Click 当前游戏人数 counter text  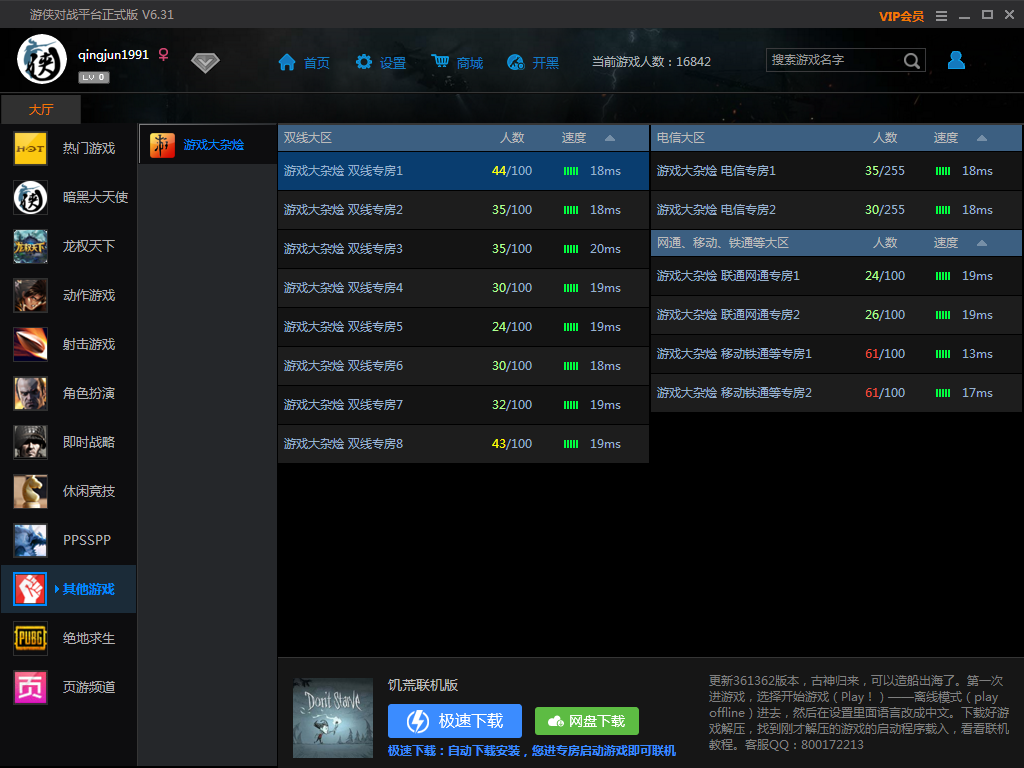(651, 61)
